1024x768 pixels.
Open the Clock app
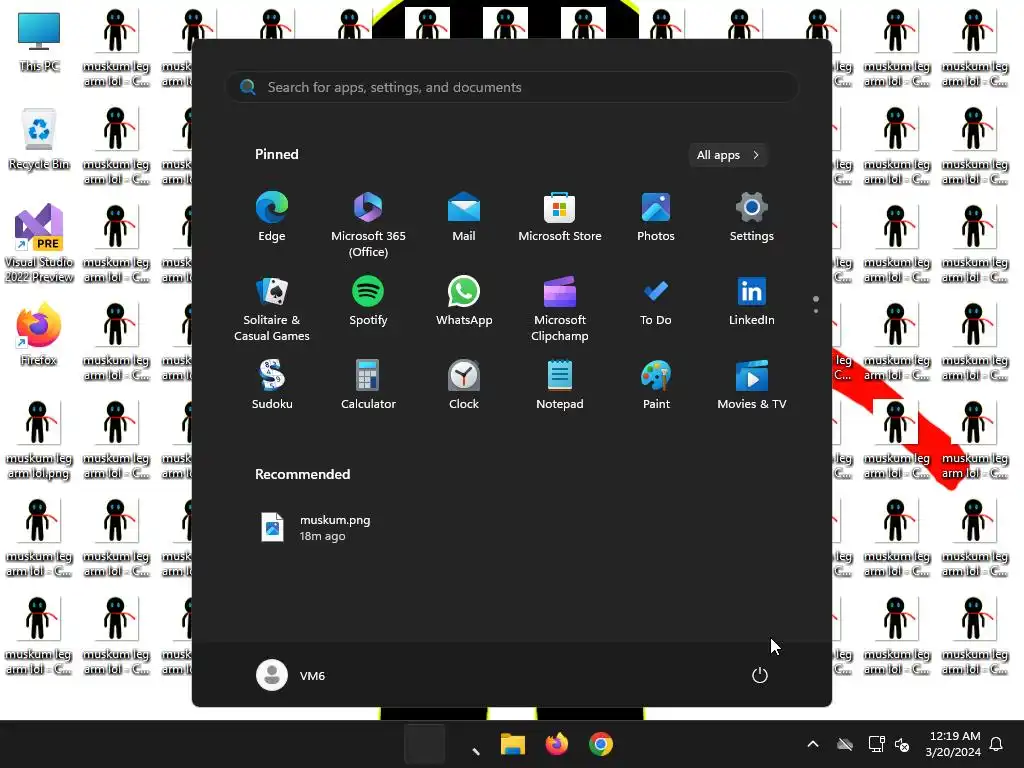tap(464, 385)
